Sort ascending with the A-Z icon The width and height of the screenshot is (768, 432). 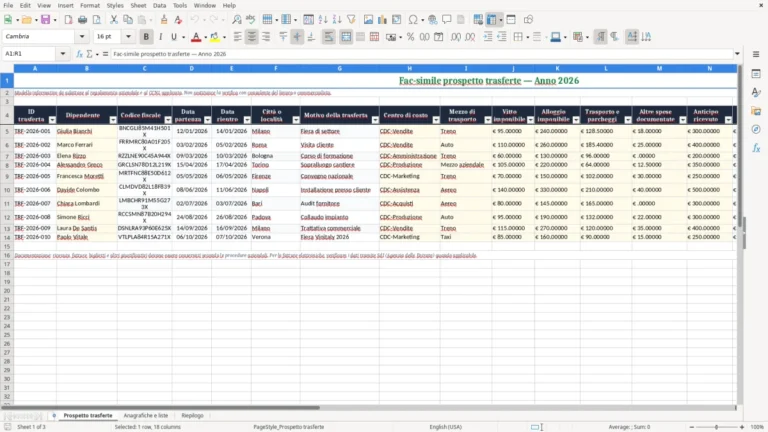coord(323,20)
